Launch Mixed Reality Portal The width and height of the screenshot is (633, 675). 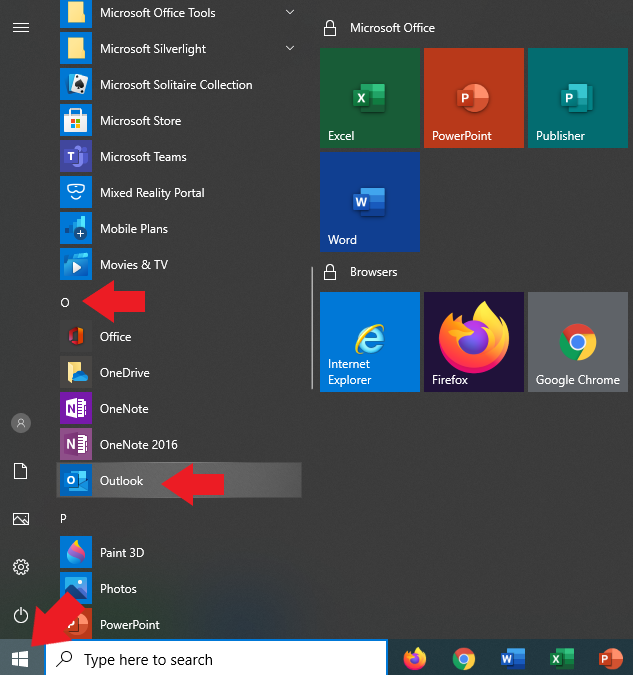179,192
